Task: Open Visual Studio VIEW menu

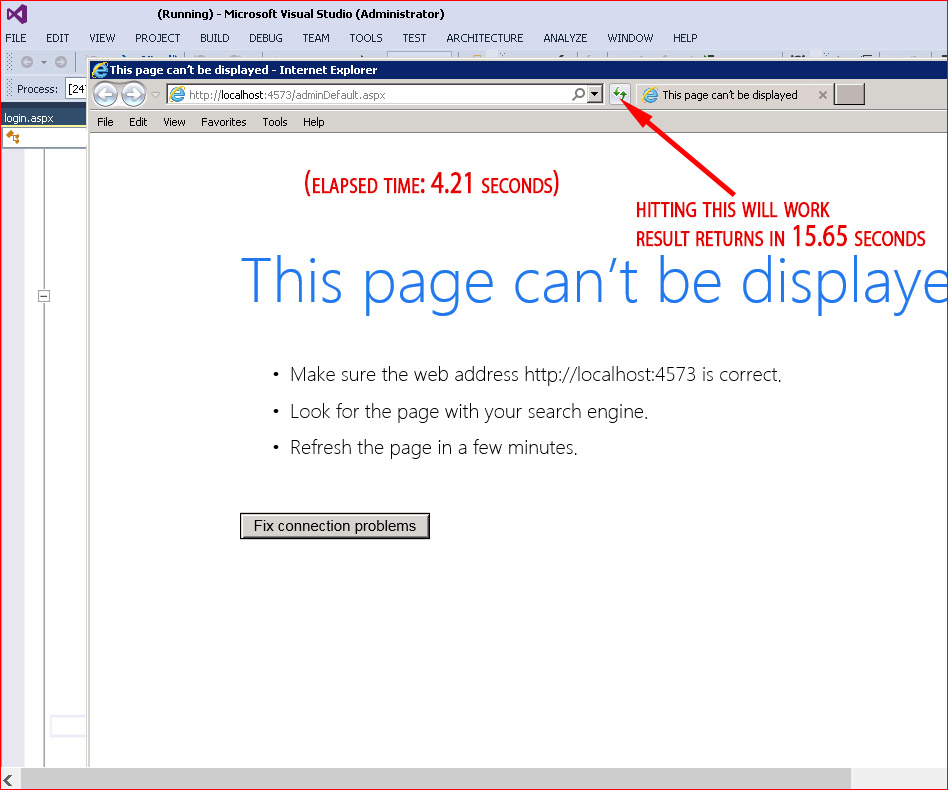Action: [x=102, y=38]
